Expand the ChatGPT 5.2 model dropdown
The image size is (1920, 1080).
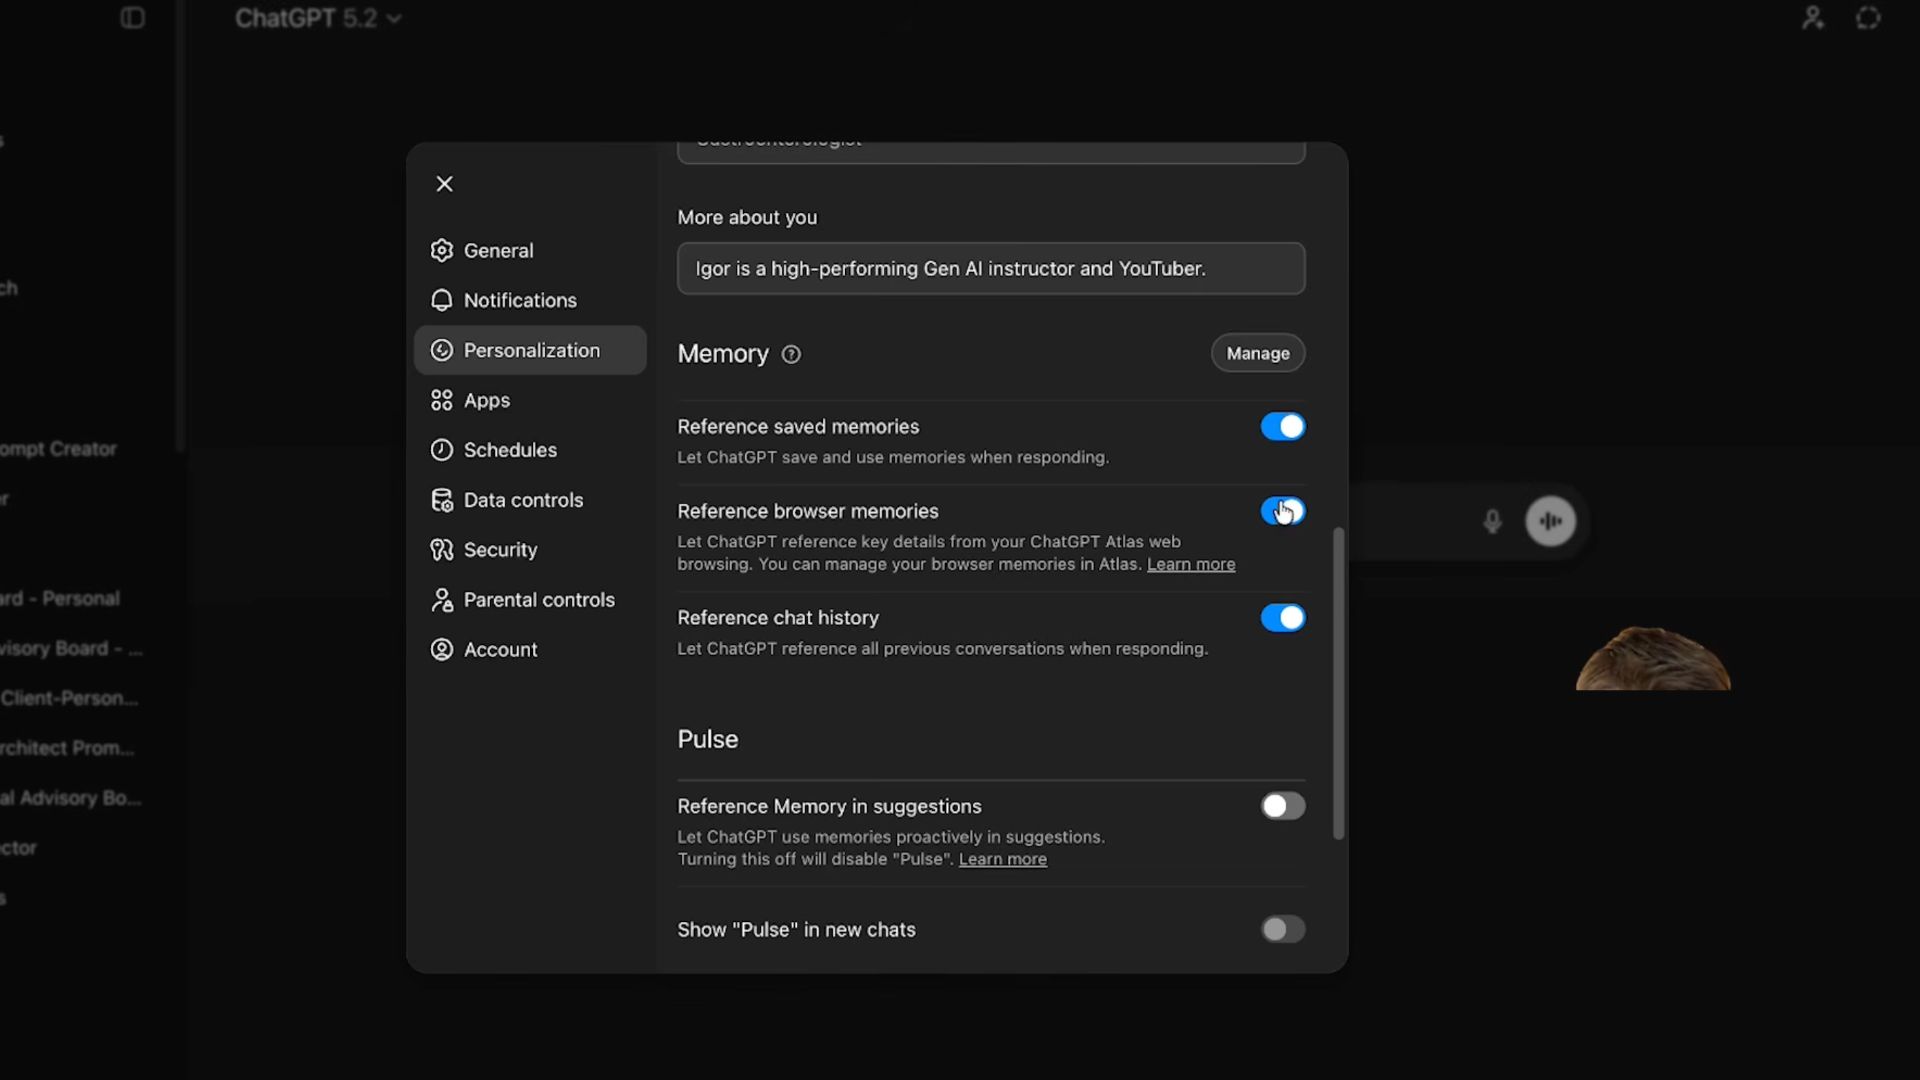tap(318, 18)
